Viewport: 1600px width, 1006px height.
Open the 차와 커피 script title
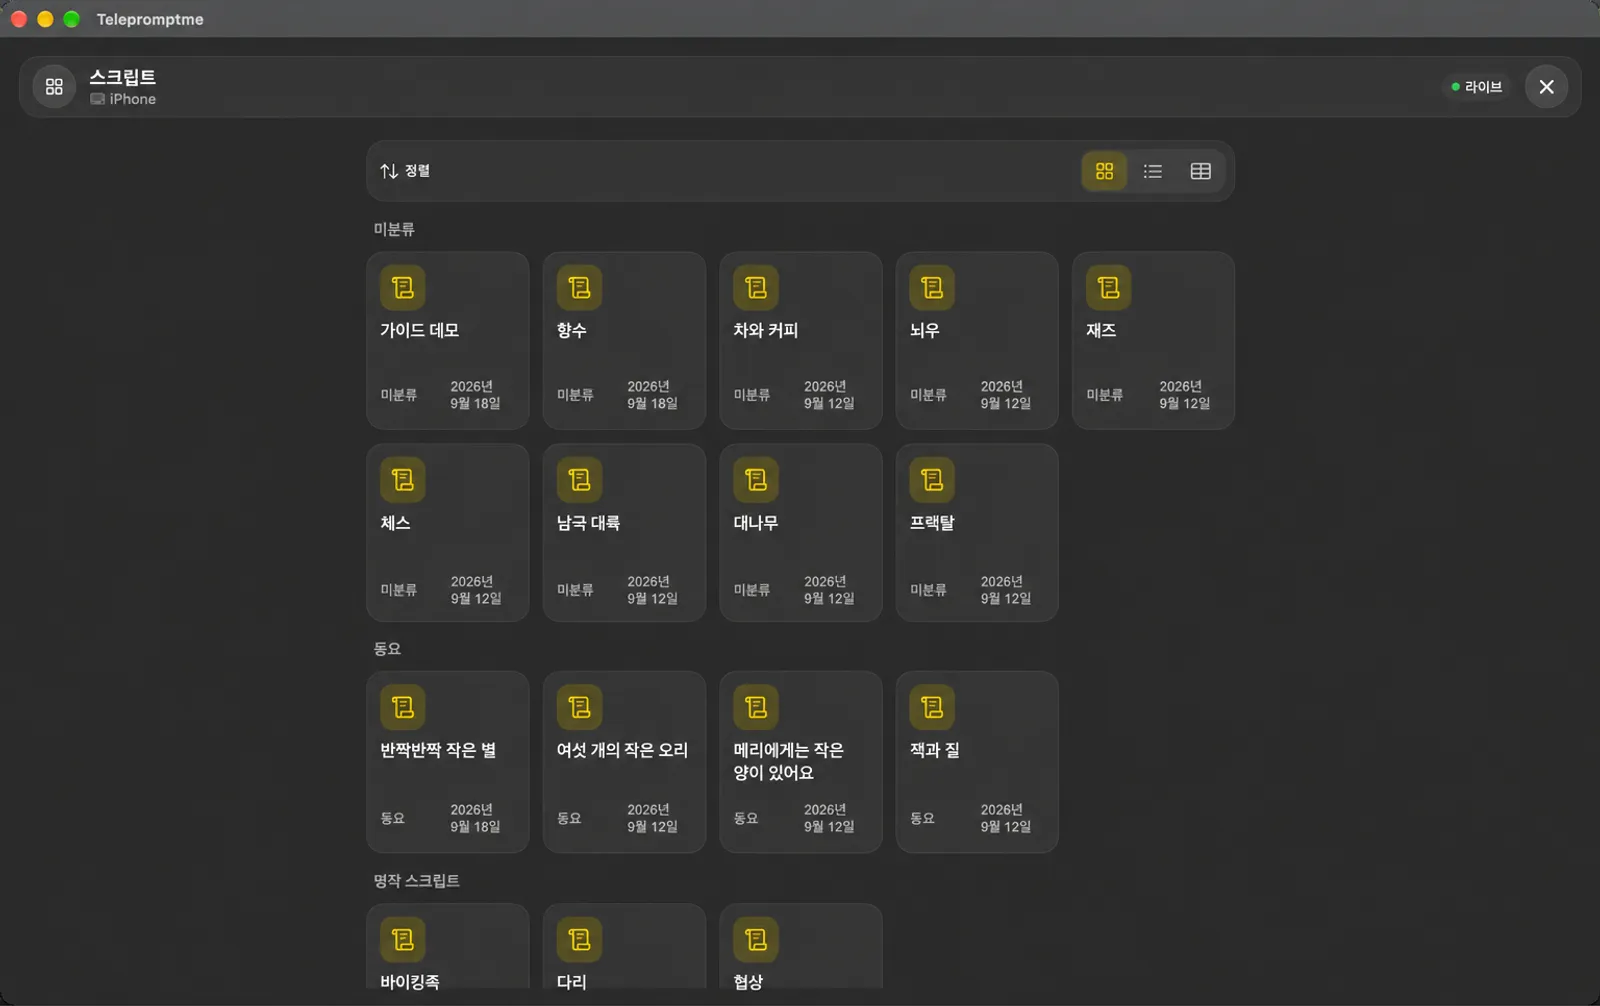coord(765,330)
